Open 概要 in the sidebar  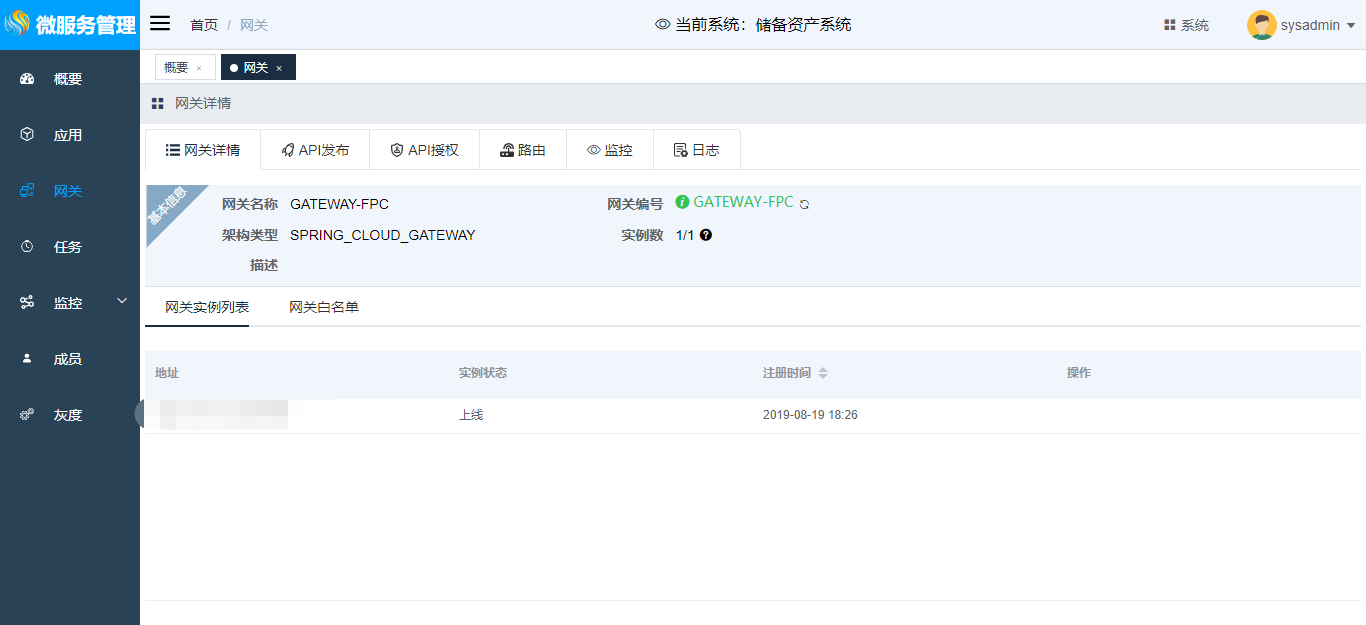68,79
